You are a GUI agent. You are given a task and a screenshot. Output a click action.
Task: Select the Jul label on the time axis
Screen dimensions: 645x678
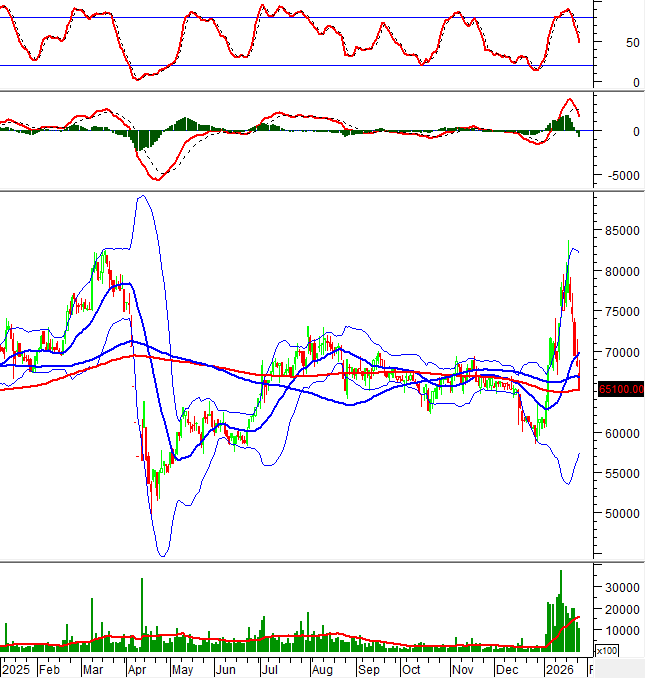click(x=270, y=668)
